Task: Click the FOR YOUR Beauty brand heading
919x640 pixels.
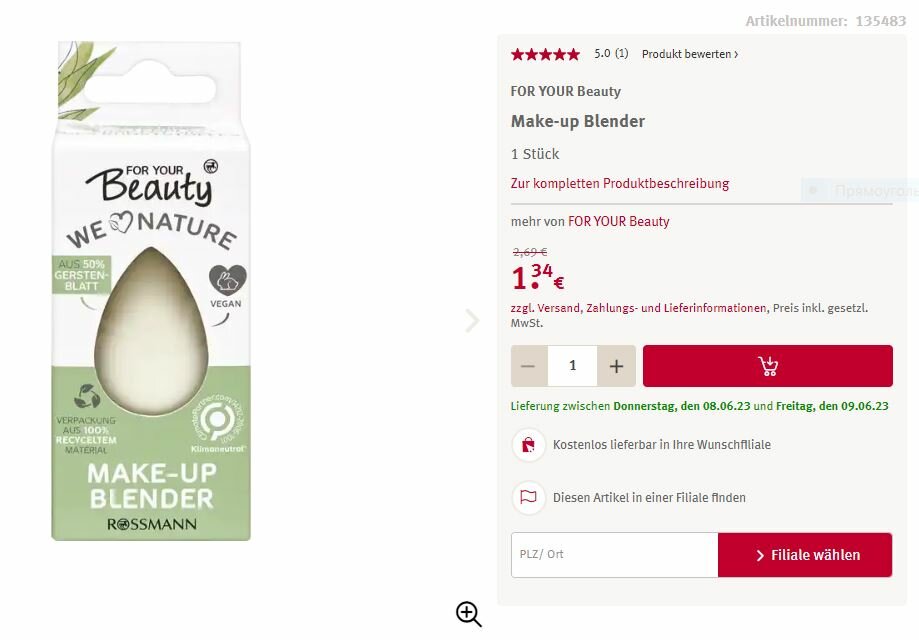Action: click(566, 91)
